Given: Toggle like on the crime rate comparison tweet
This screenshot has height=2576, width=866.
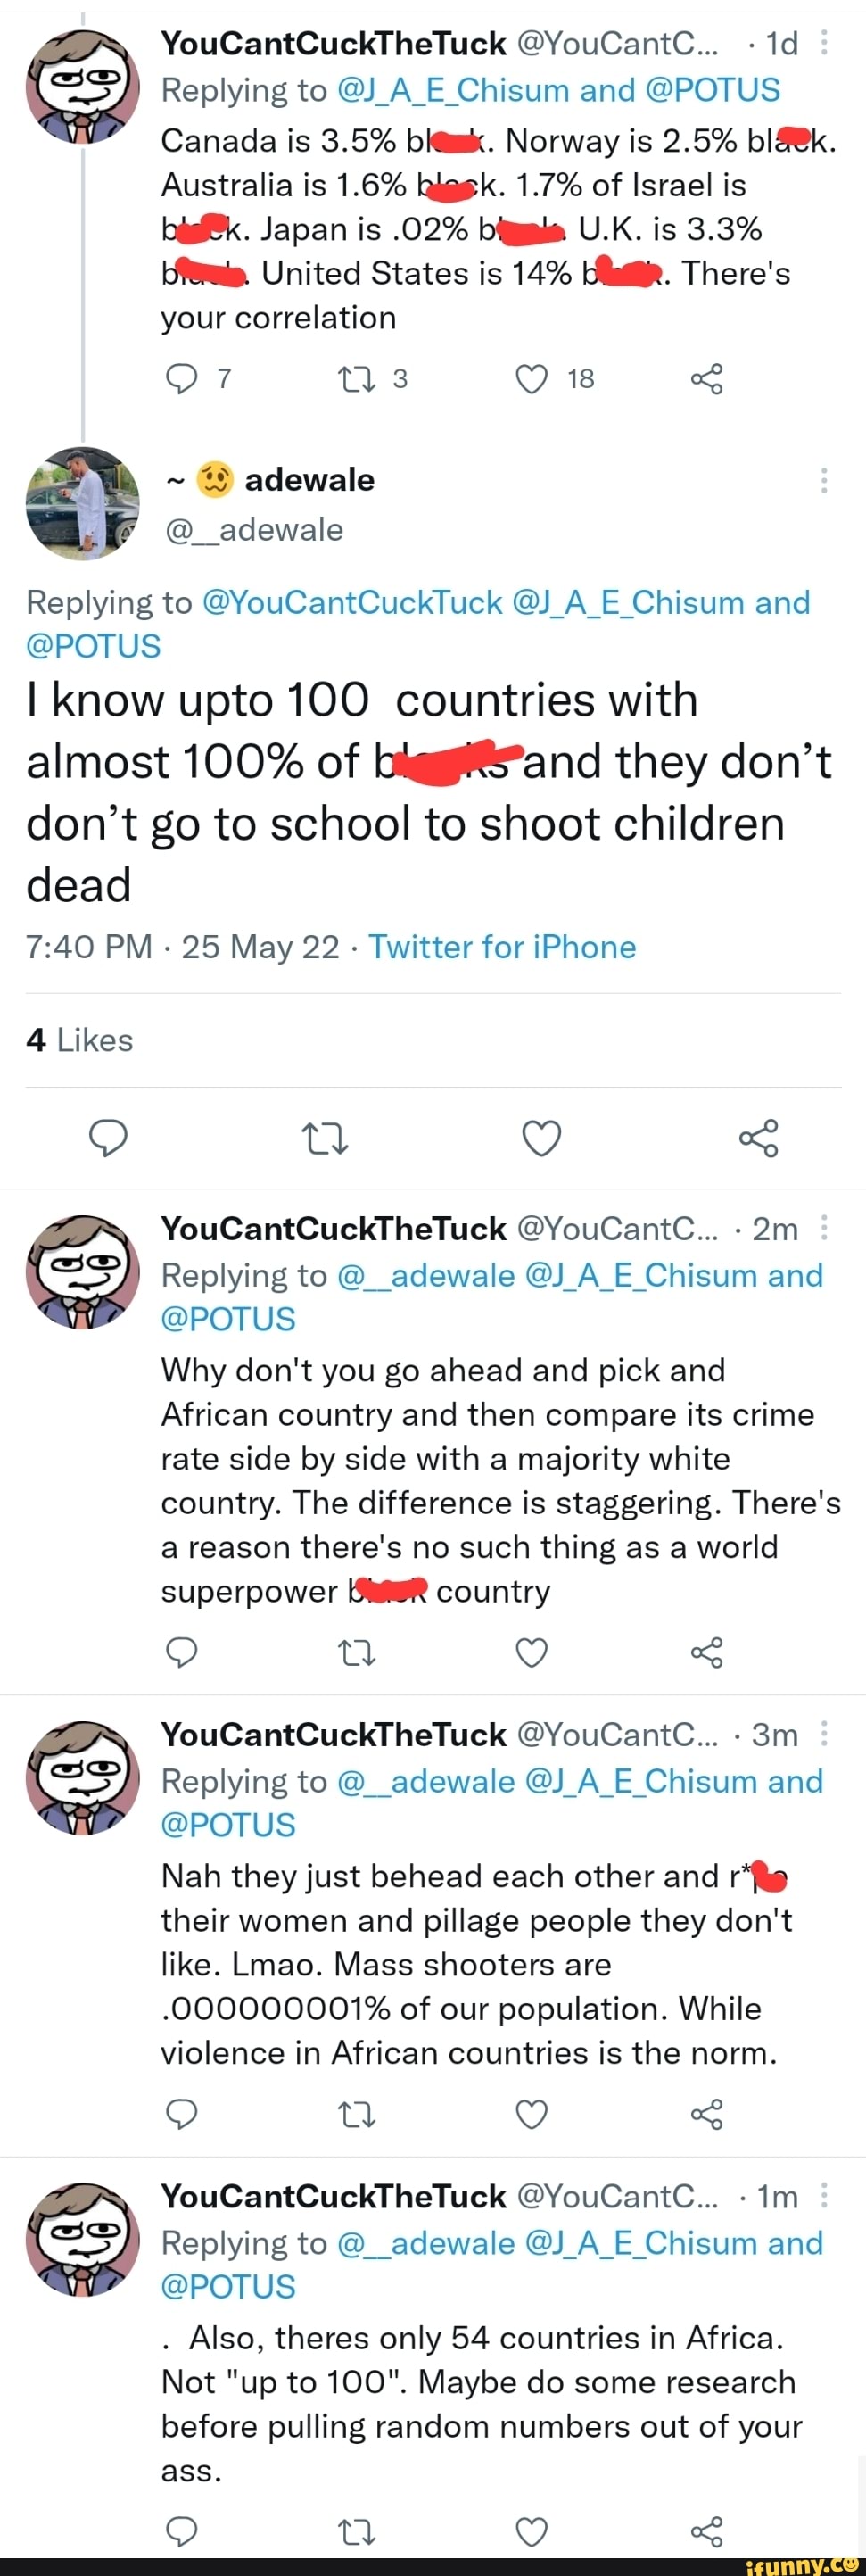Looking at the screenshot, I should (x=532, y=1652).
